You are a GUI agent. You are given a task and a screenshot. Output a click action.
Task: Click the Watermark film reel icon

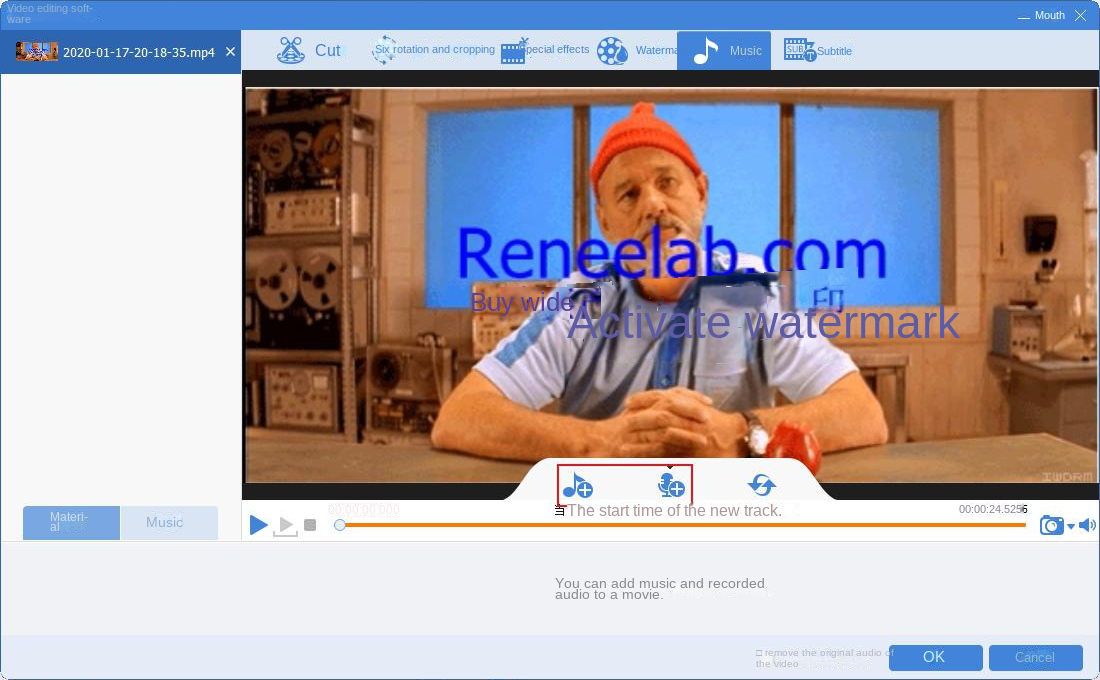pyautogui.click(x=612, y=51)
